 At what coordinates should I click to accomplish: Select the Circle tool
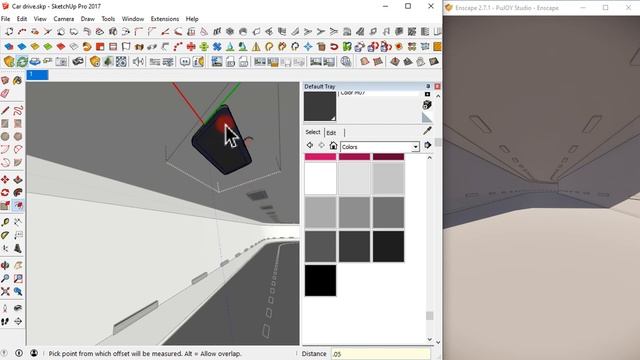click(5, 137)
